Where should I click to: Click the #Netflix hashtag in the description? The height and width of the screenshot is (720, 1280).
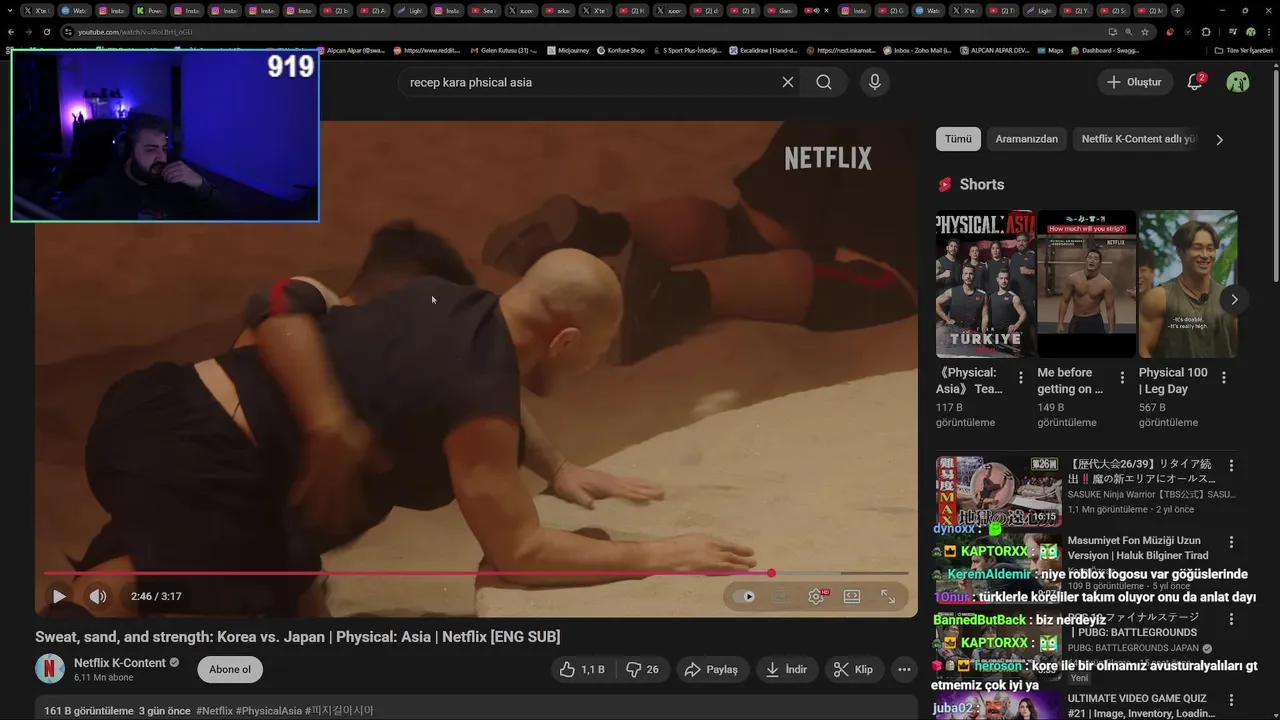point(217,711)
